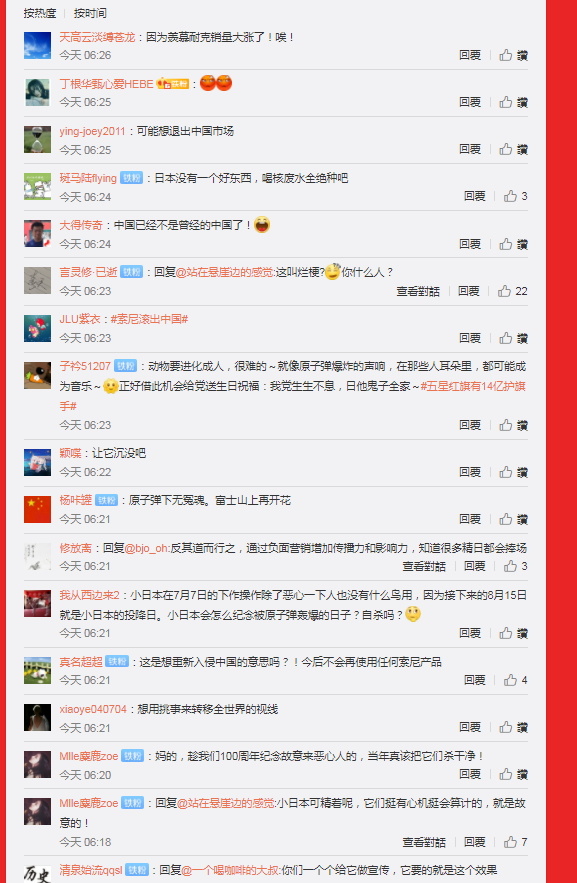Like the comment by JLU紫衣

pyautogui.click(x=513, y=338)
